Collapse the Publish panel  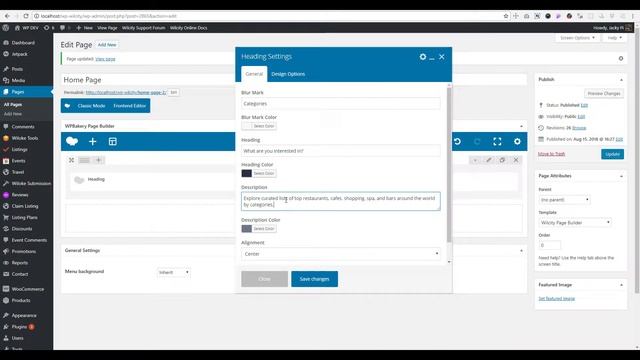pyautogui.click(x=621, y=80)
